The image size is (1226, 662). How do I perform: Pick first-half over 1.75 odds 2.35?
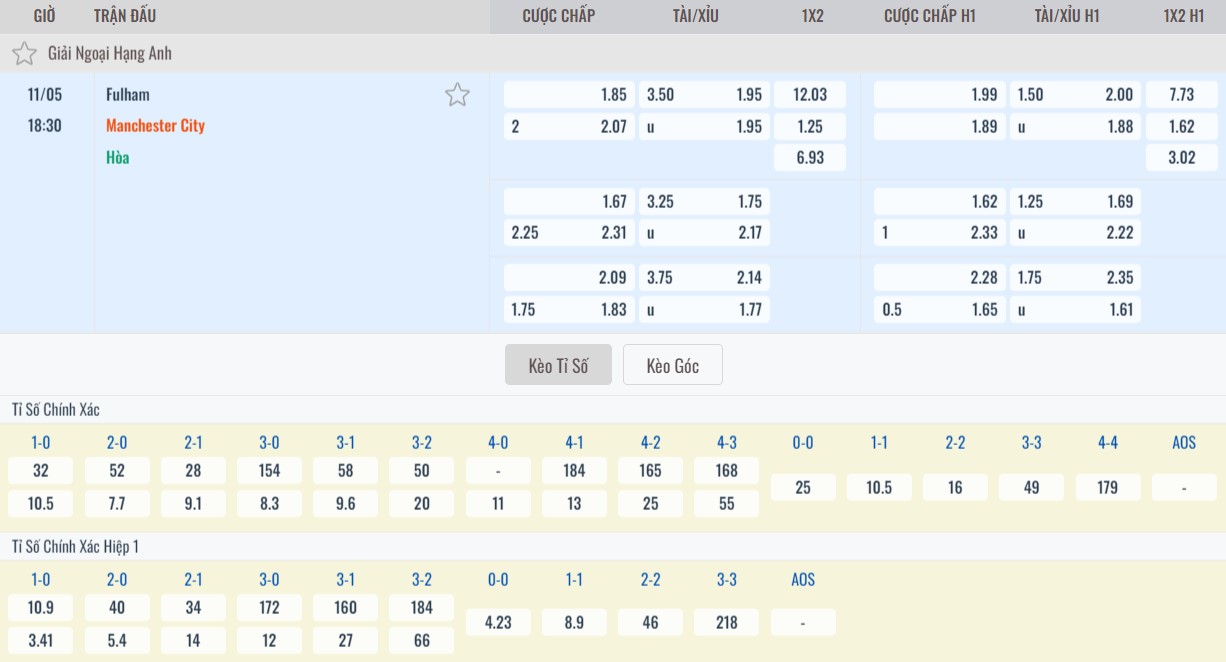1075,278
